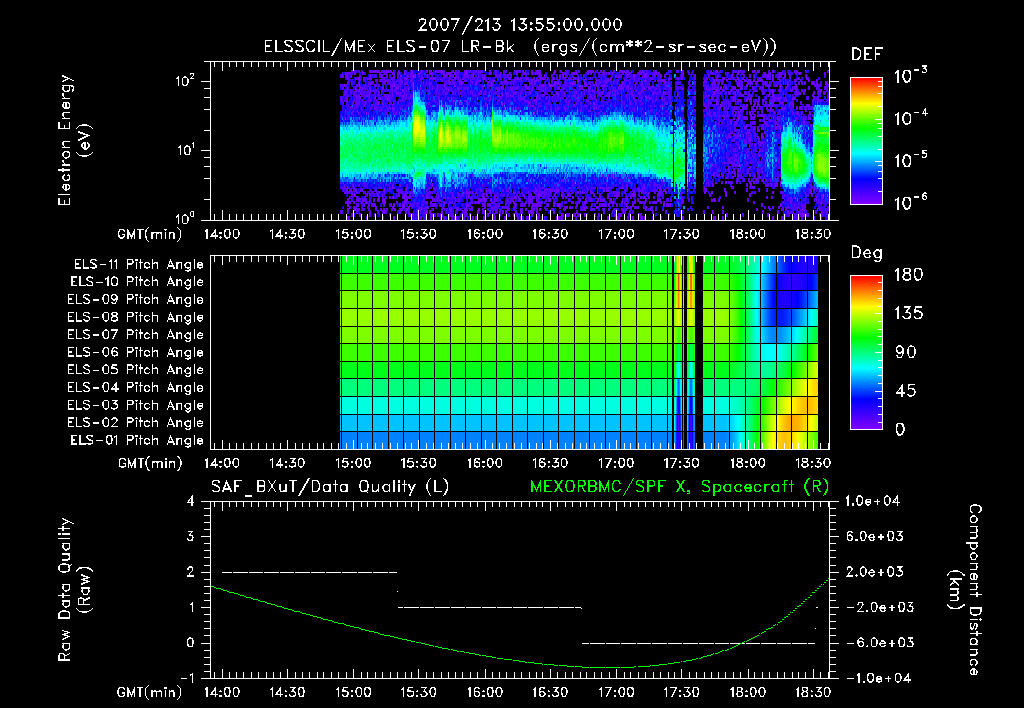1024x708 pixels.
Task: Click the quality level 1 white line segment
Action: (x=490, y=607)
